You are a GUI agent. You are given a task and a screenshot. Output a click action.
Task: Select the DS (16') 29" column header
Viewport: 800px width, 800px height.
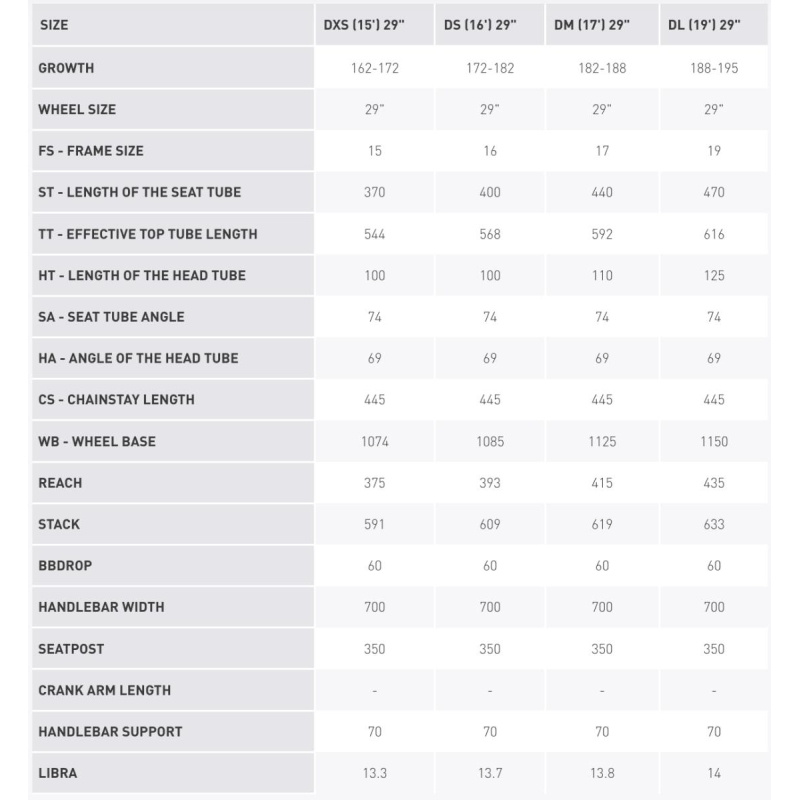pyautogui.click(x=480, y=24)
